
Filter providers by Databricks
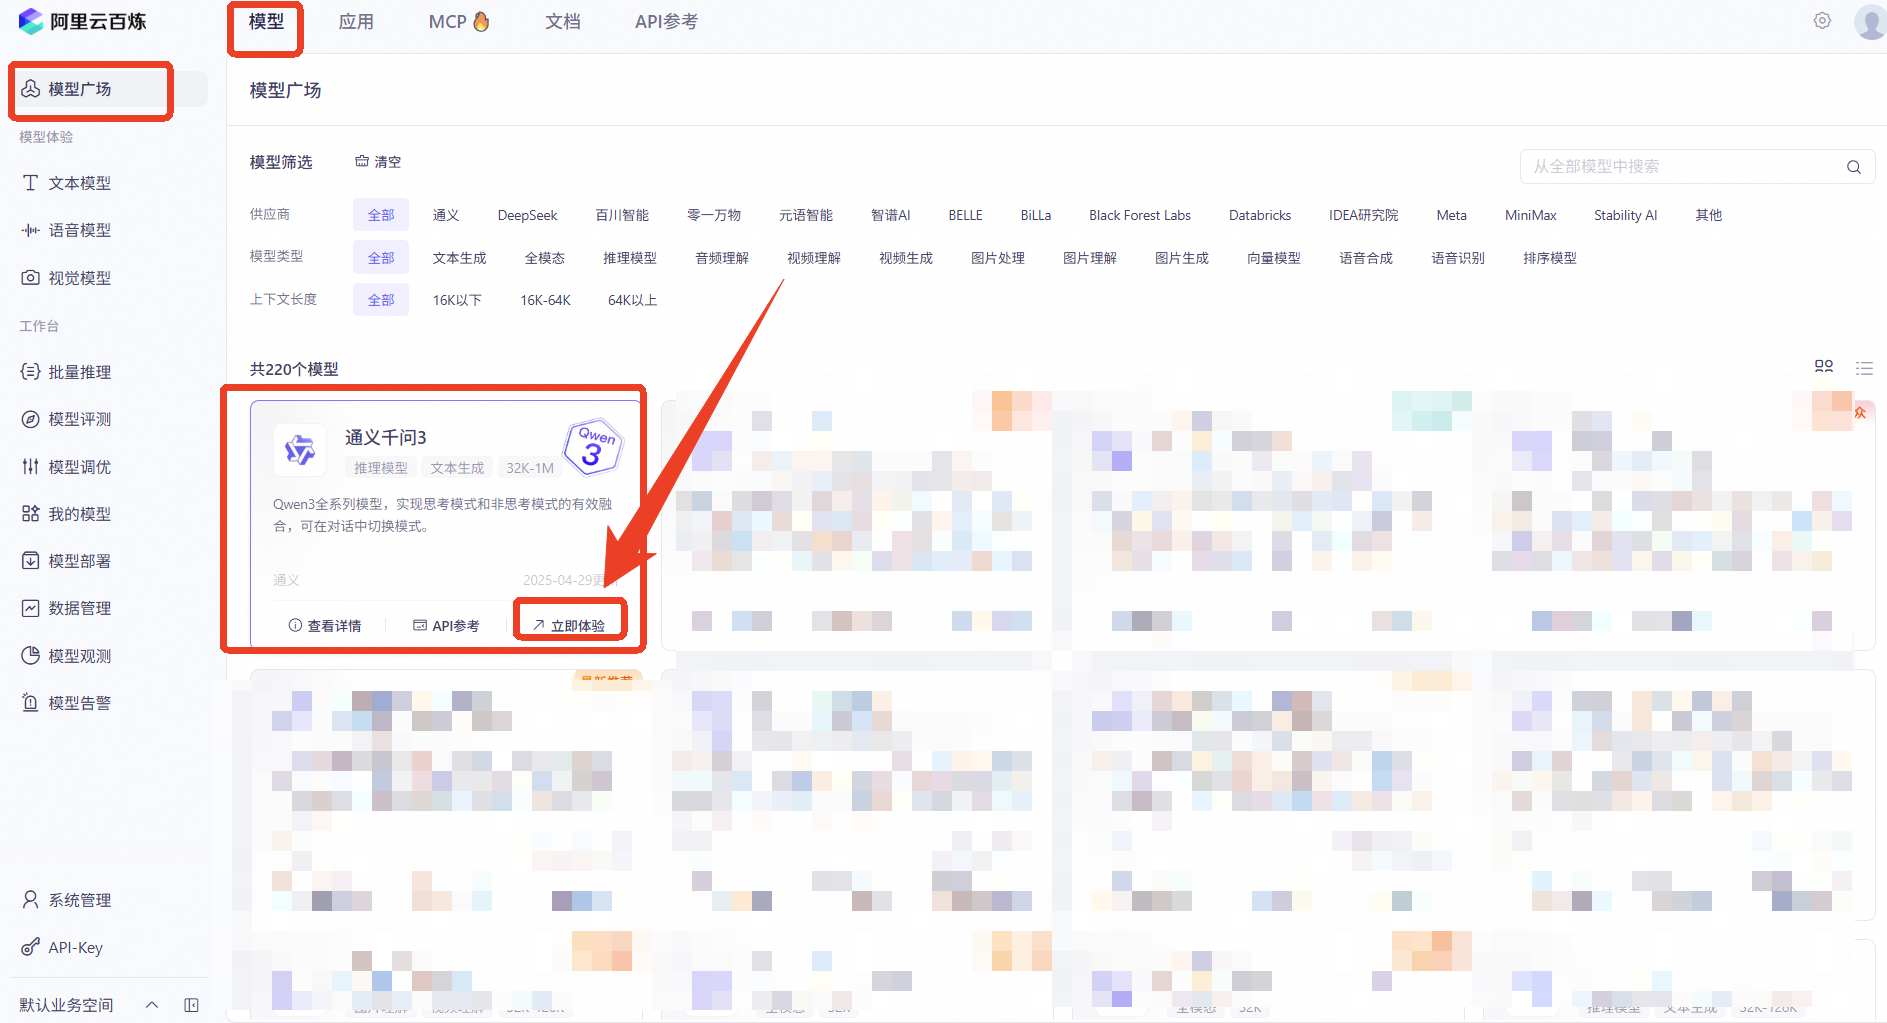tap(1260, 215)
